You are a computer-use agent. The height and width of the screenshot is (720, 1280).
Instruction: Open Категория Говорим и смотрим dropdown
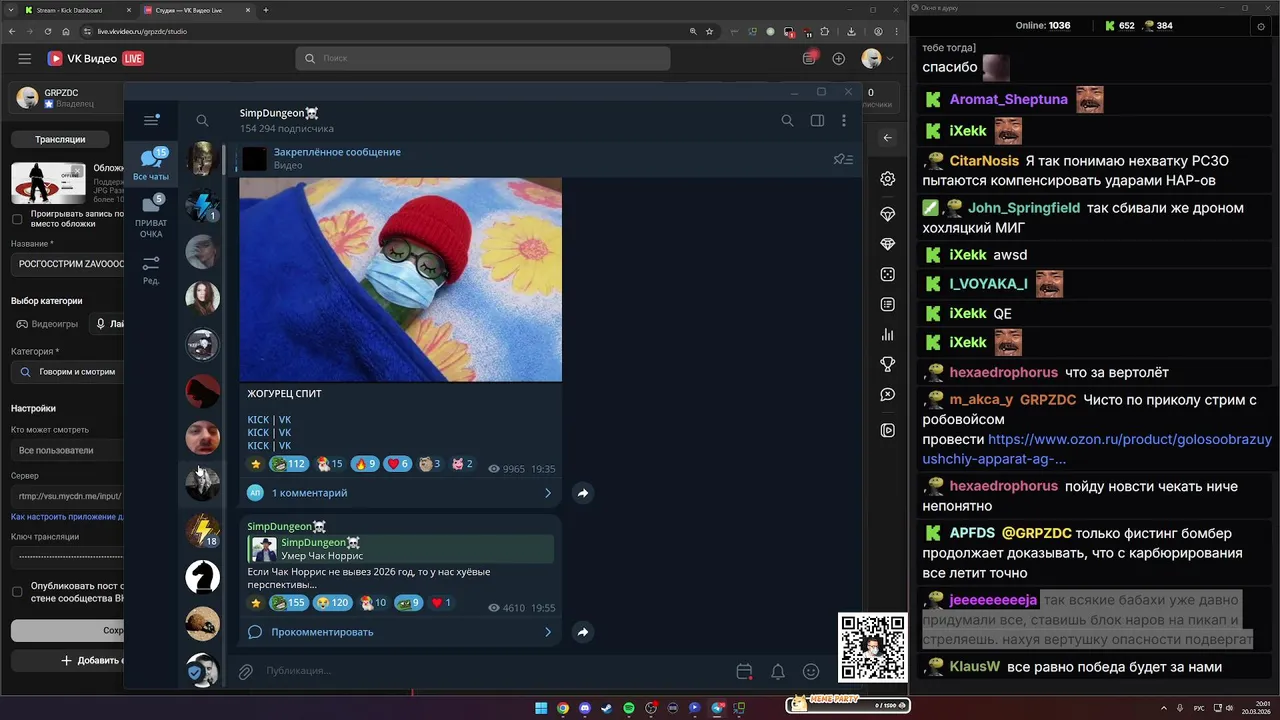pos(68,372)
